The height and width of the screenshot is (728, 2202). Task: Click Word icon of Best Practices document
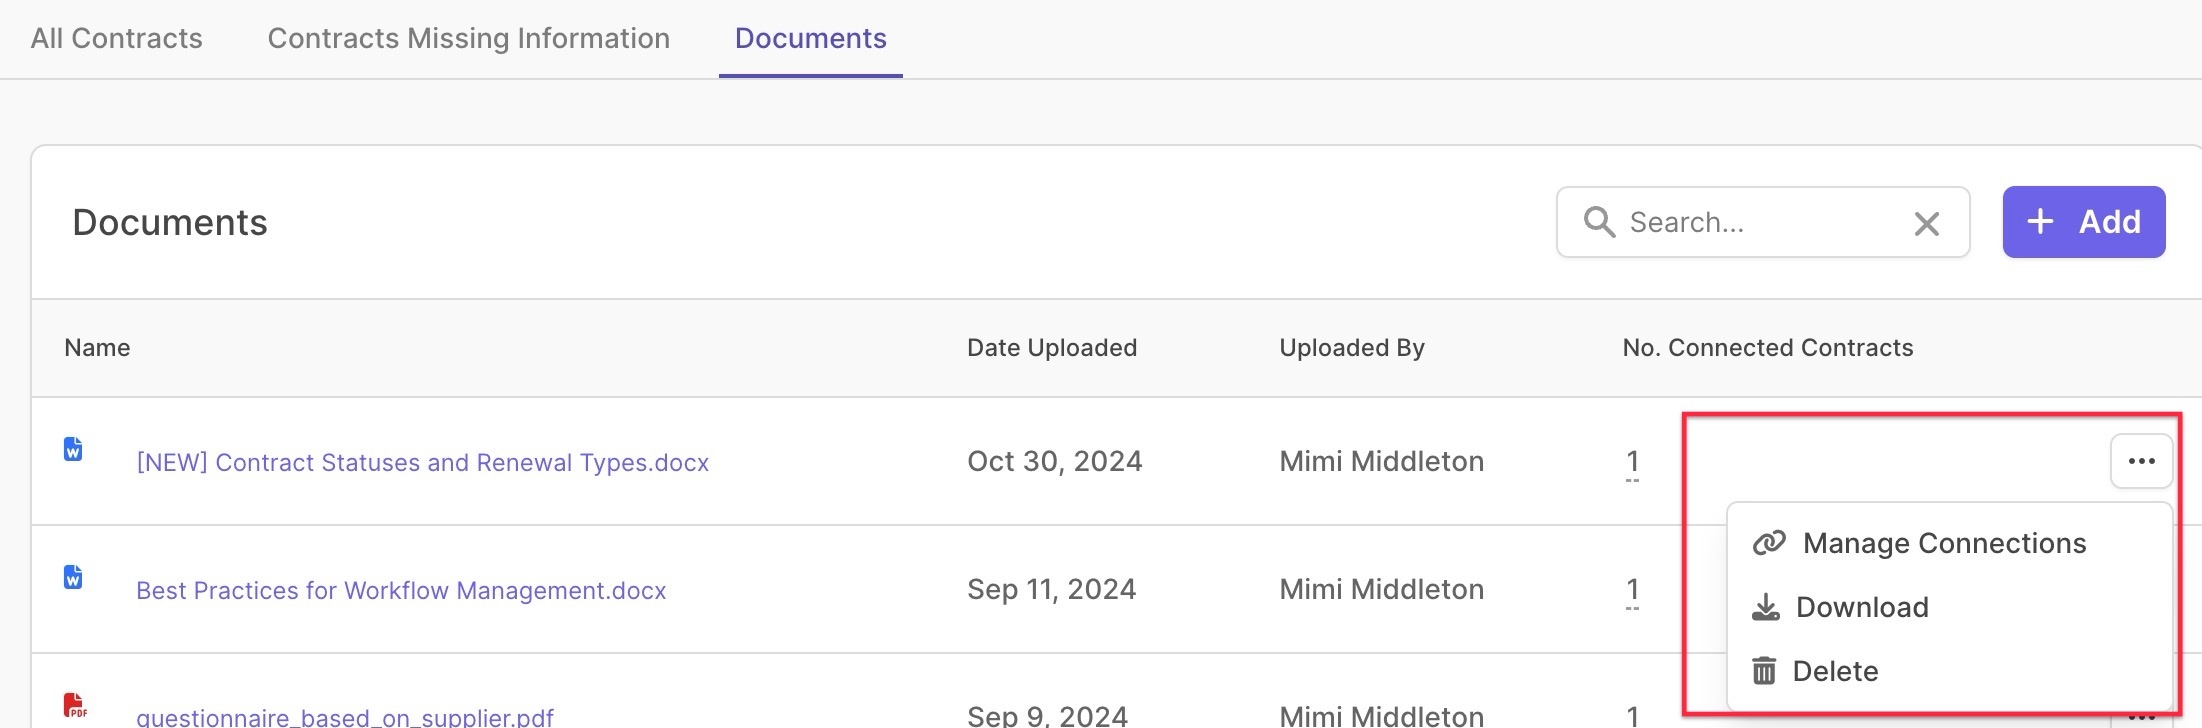(x=73, y=577)
